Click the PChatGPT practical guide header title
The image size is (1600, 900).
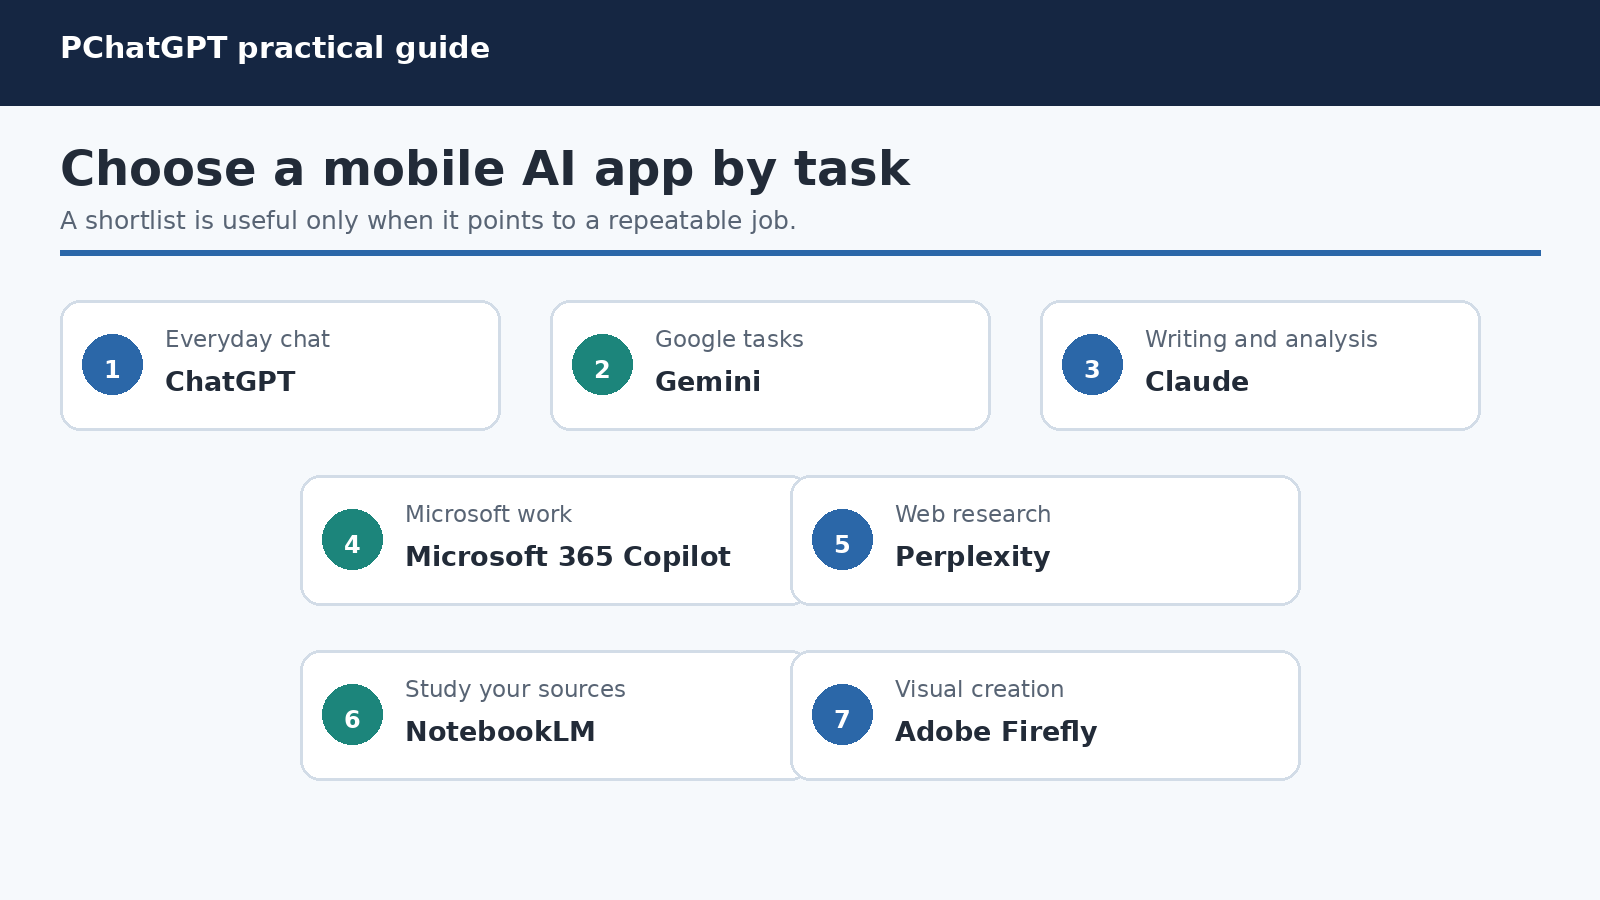pyautogui.click(x=275, y=48)
